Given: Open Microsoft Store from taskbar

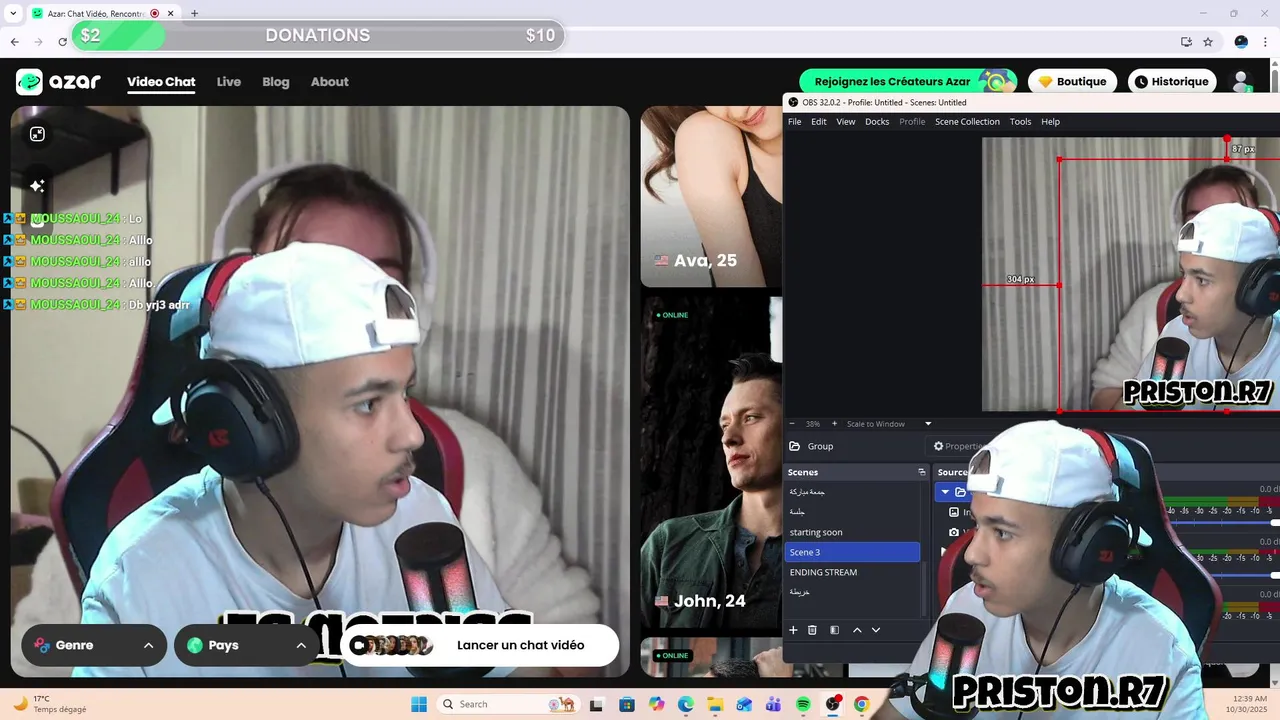Looking at the screenshot, I should (627, 704).
